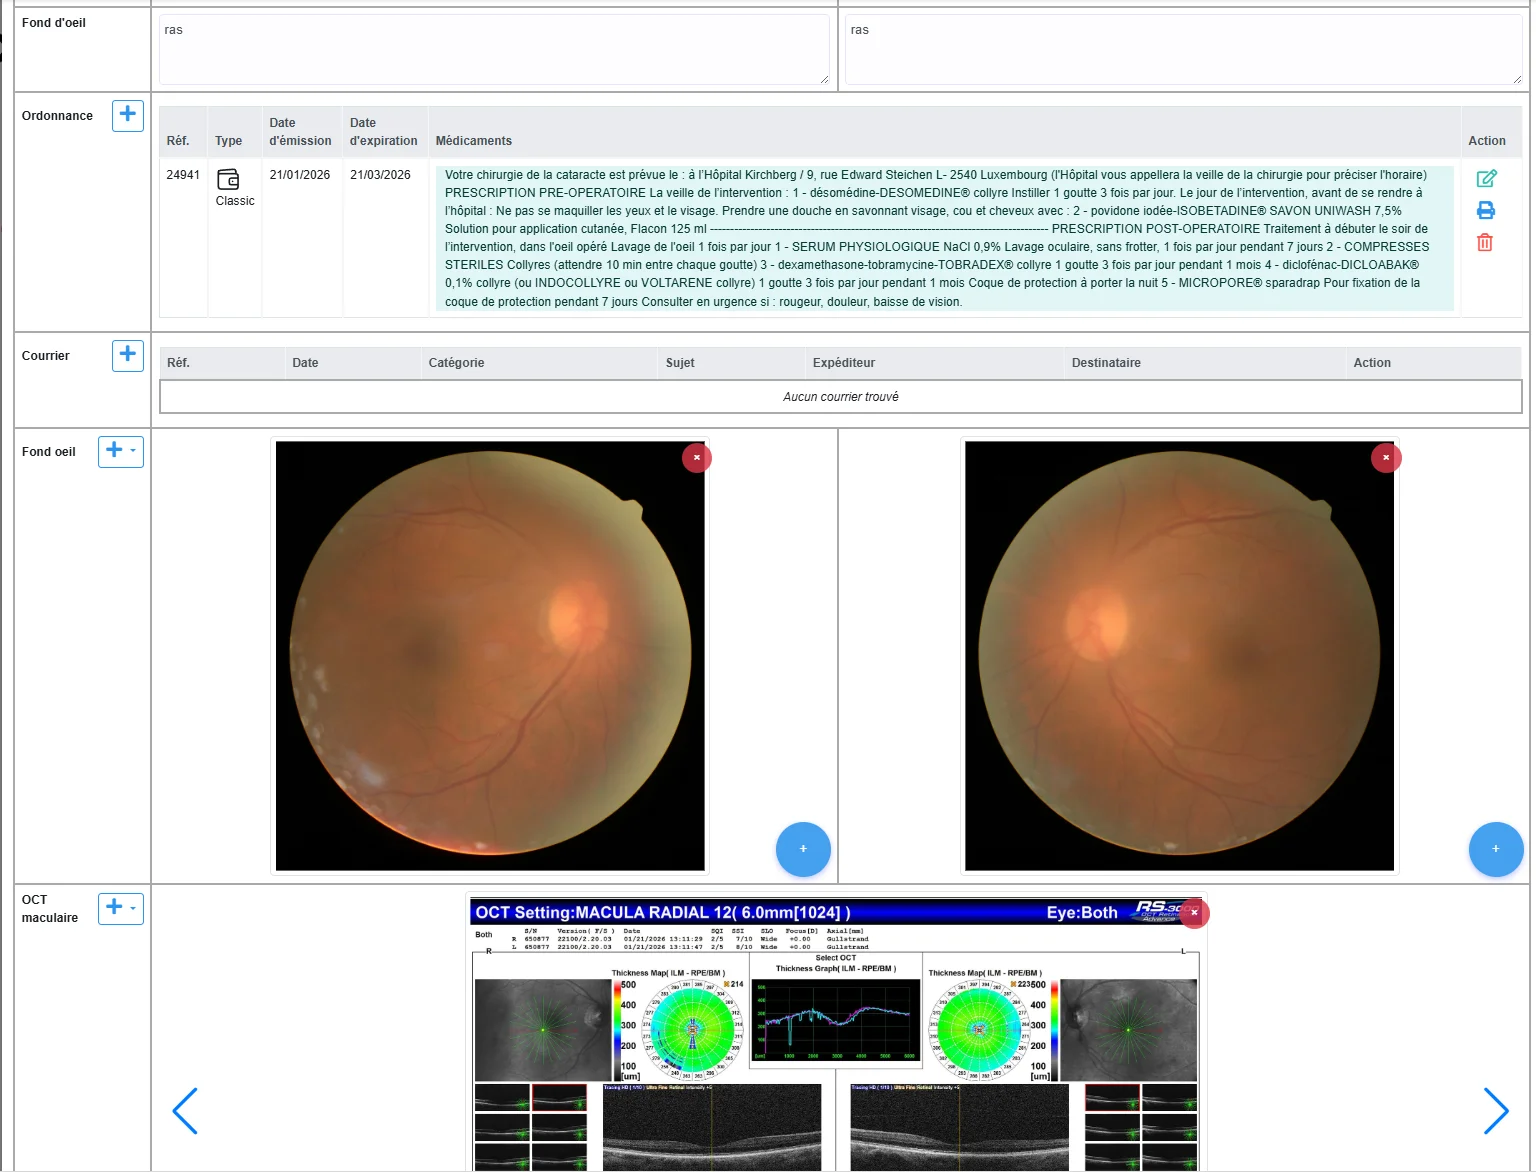The height and width of the screenshot is (1172, 1536).
Task: Add a new Courrier with the plus icon
Action: tap(127, 356)
